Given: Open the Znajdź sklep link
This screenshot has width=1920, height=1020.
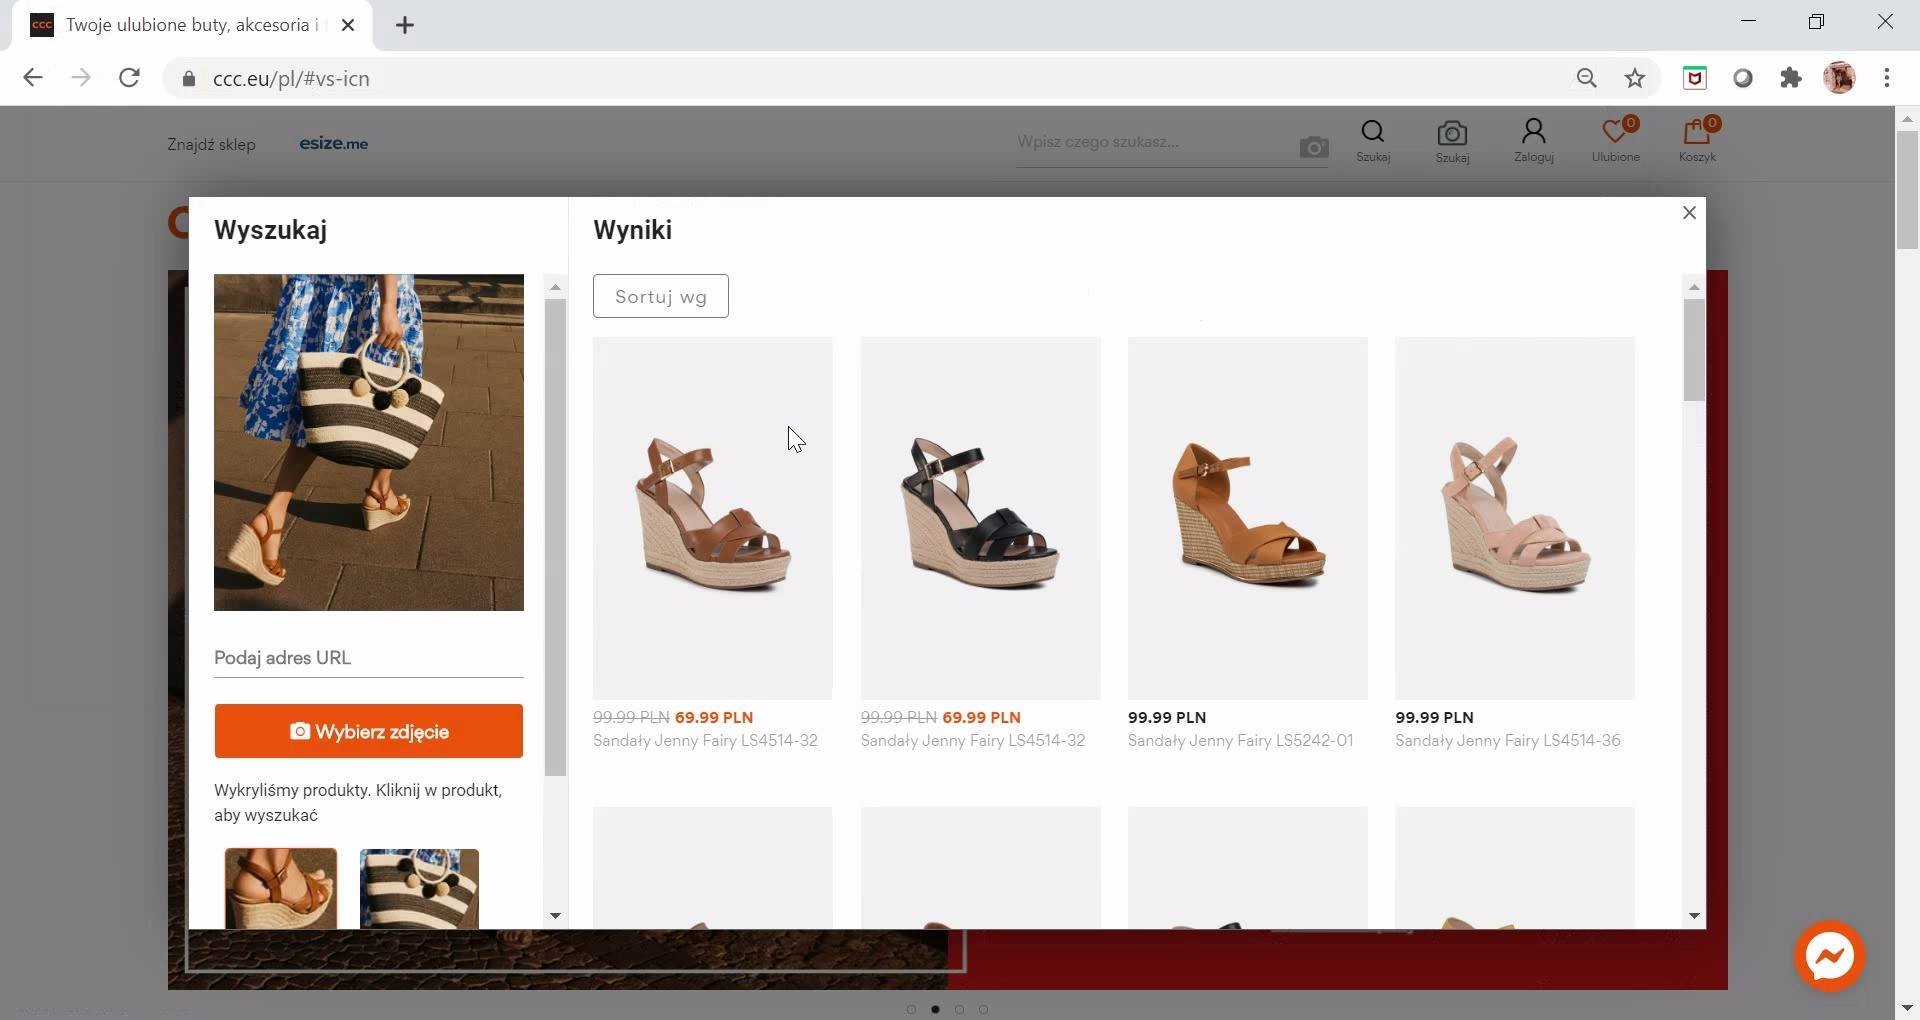Looking at the screenshot, I should tap(211, 144).
